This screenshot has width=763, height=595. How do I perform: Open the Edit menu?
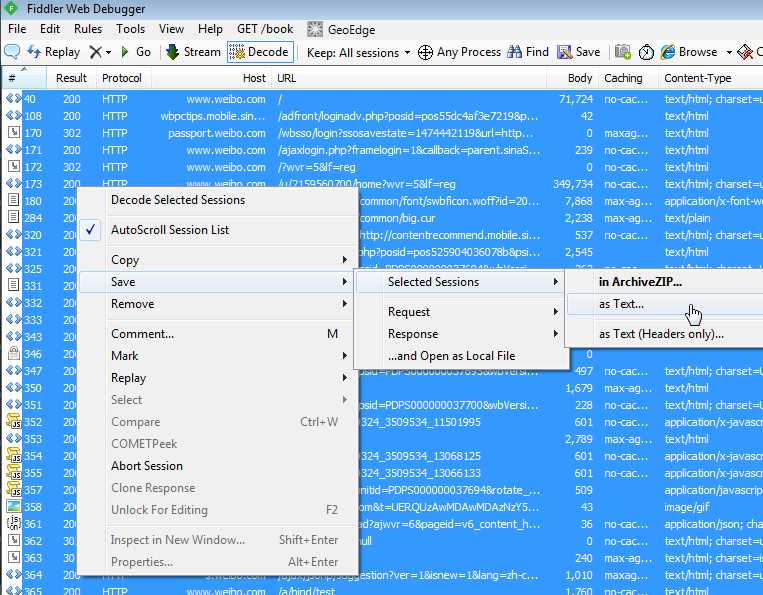coord(50,29)
